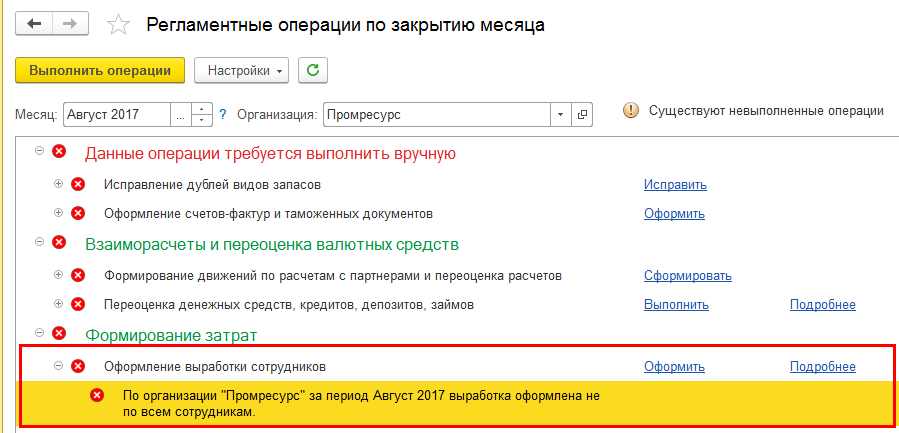Click the ellipsis button in month field
Image resolution: width=899 pixels, height=433 pixels.
(181, 114)
